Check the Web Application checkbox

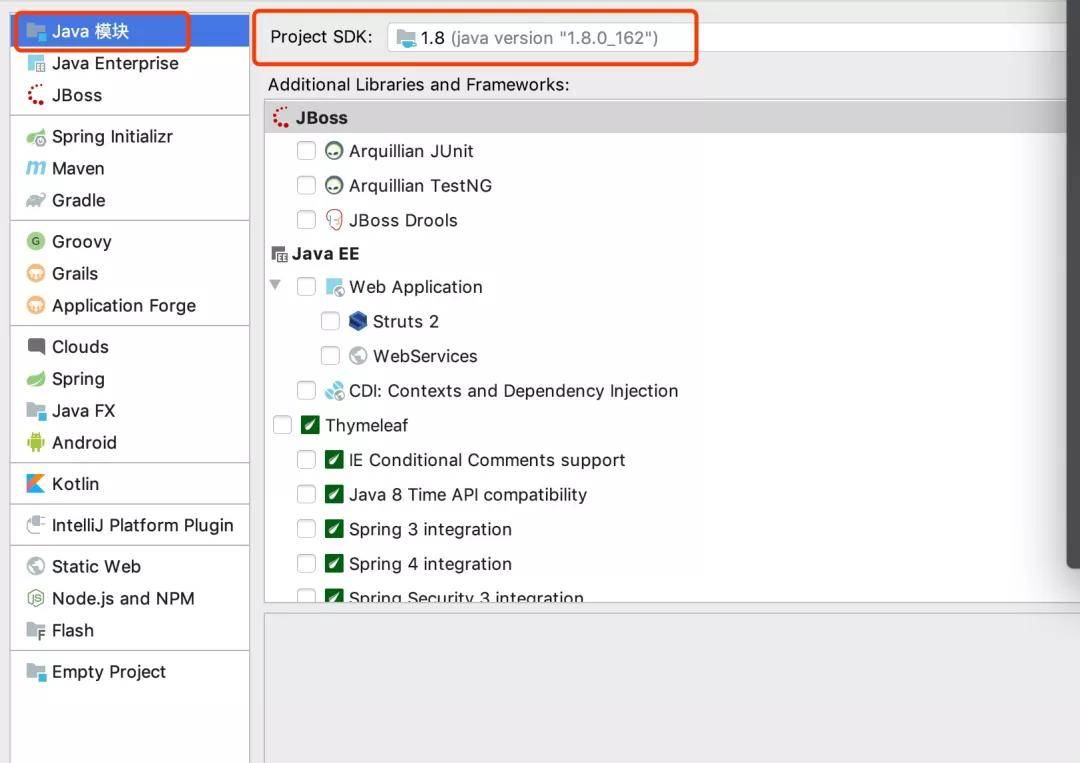(306, 286)
